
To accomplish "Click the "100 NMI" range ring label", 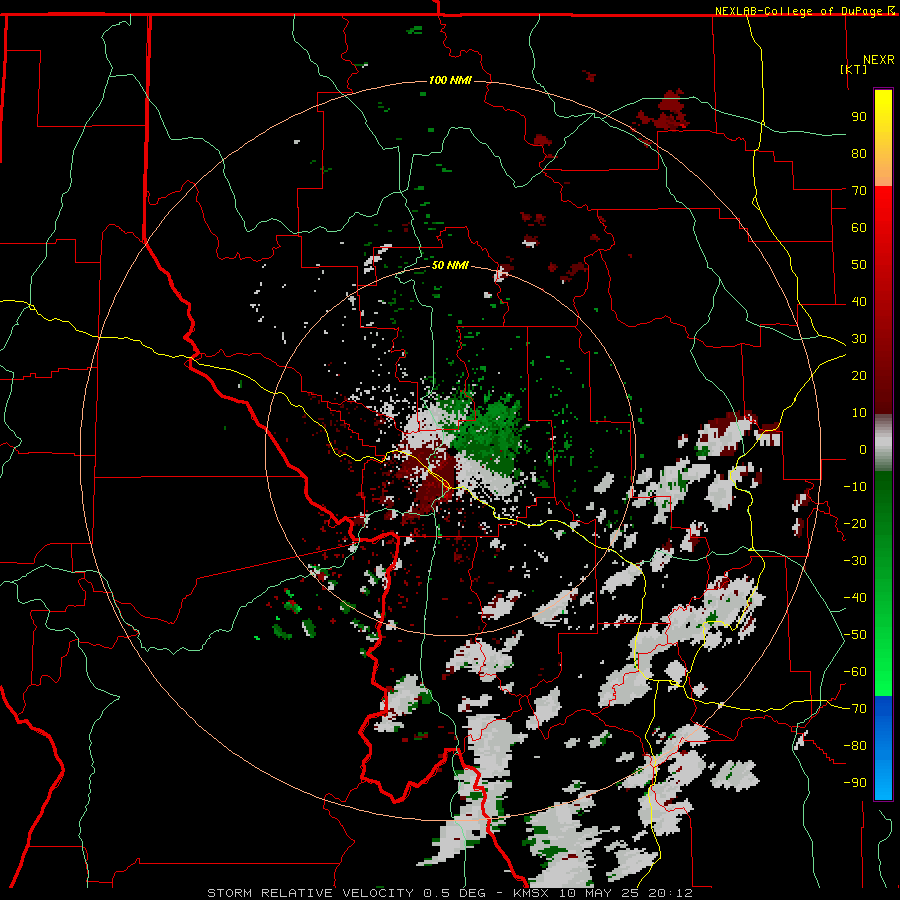I will pos(450,80).
